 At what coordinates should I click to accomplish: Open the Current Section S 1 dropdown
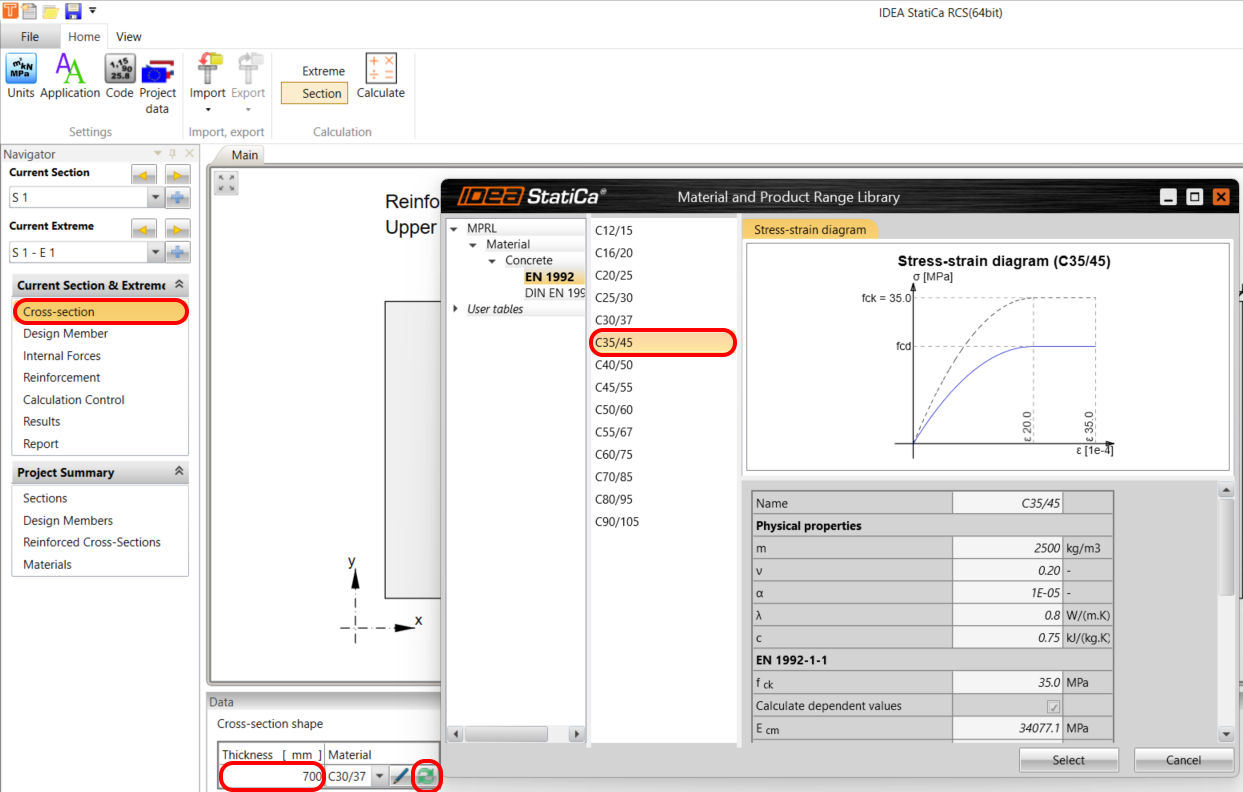coord(154,198)
